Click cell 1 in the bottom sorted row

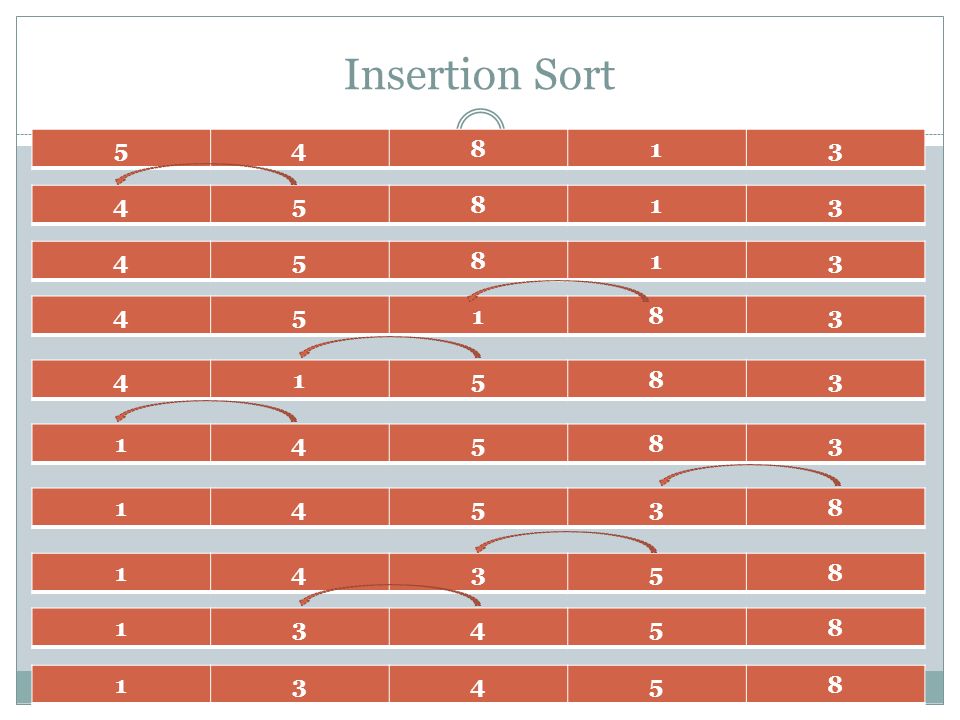[121, 684]
